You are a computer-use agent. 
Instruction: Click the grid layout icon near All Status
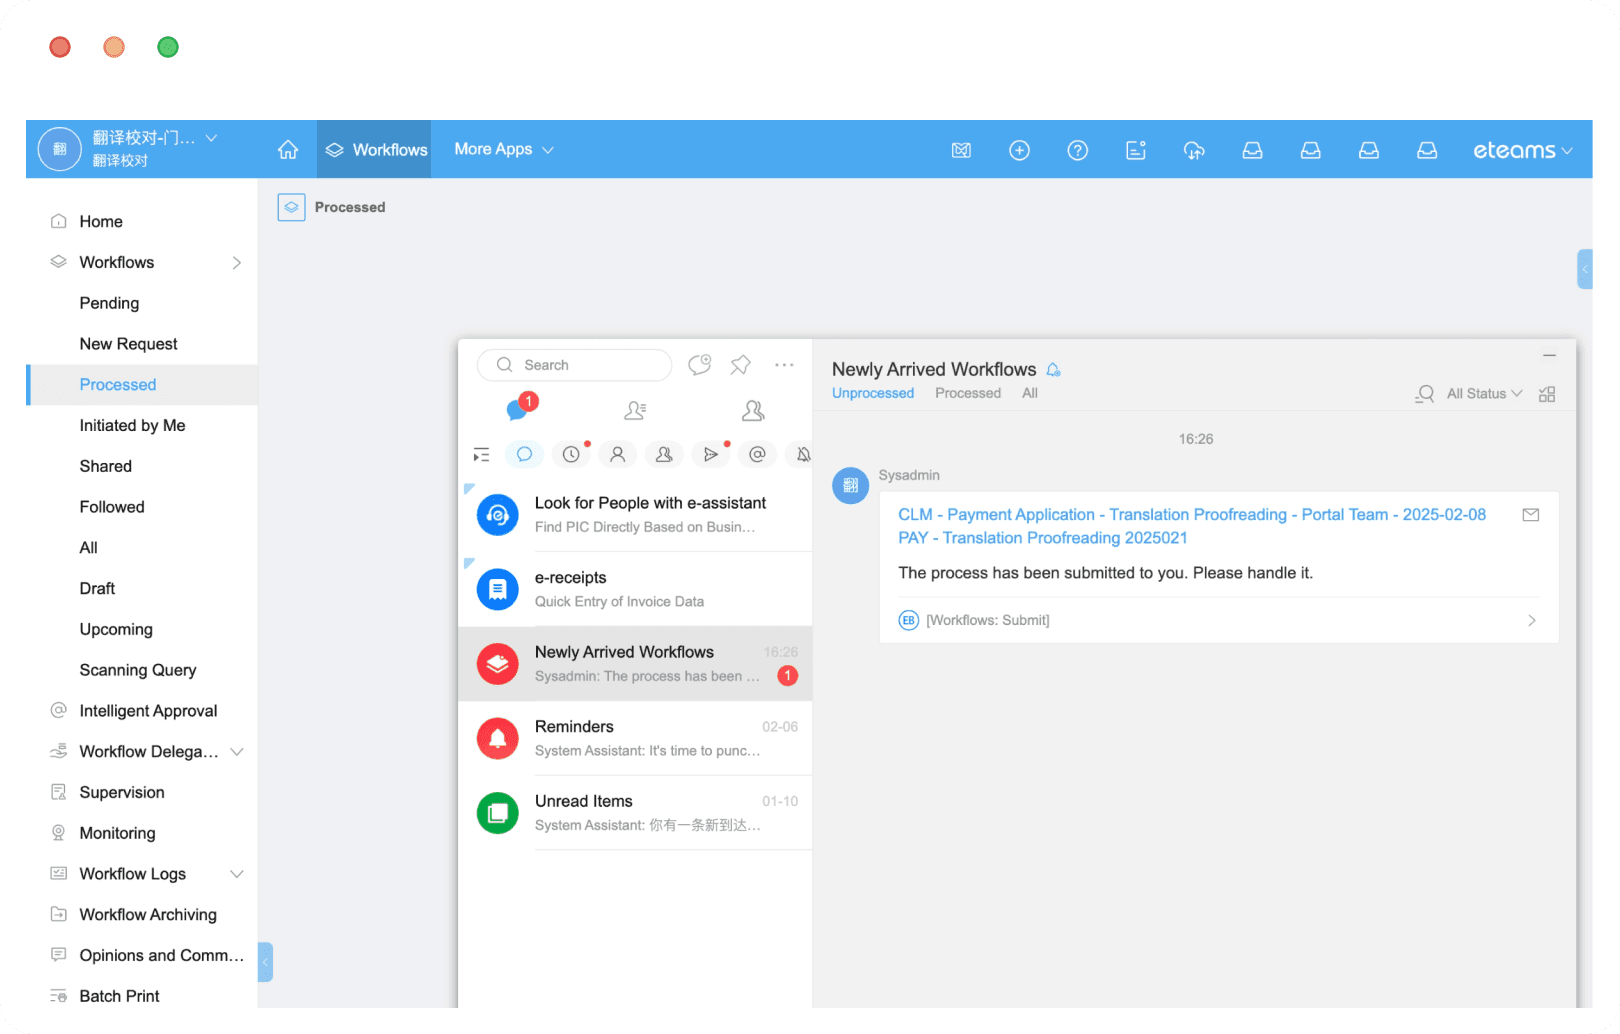tap(1547, 394)
